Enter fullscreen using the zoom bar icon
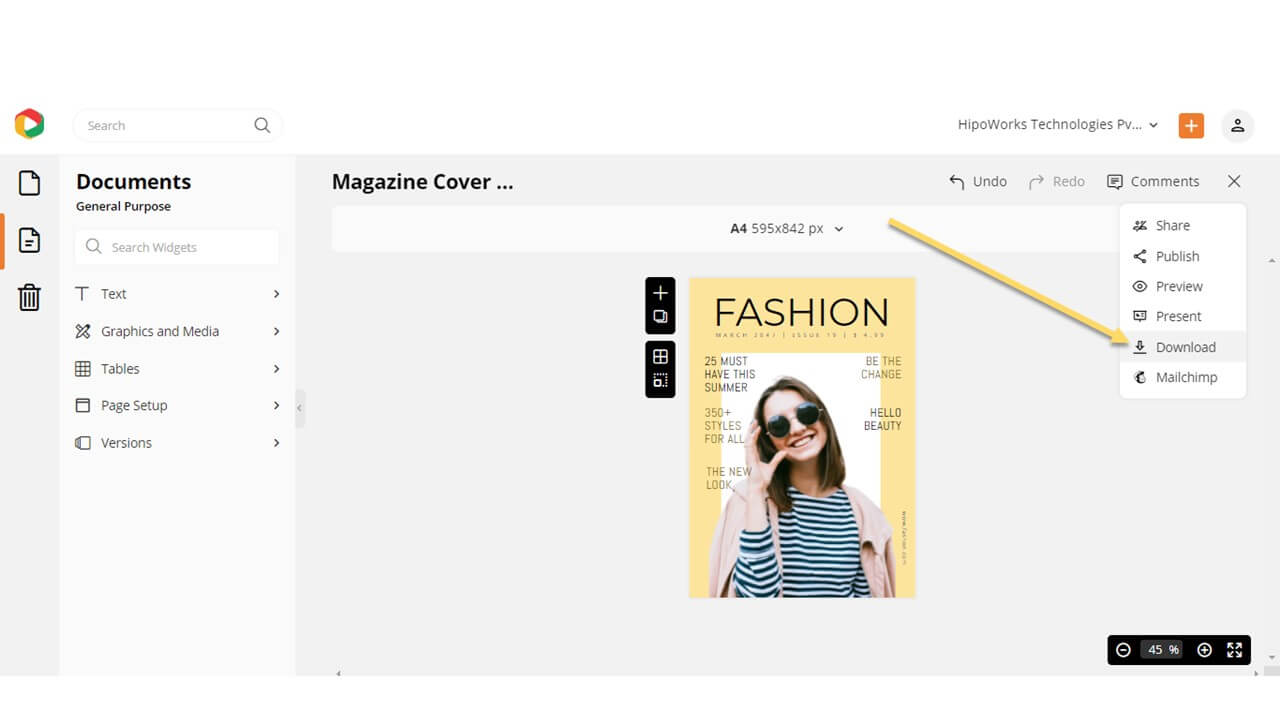 point(1234,650)
